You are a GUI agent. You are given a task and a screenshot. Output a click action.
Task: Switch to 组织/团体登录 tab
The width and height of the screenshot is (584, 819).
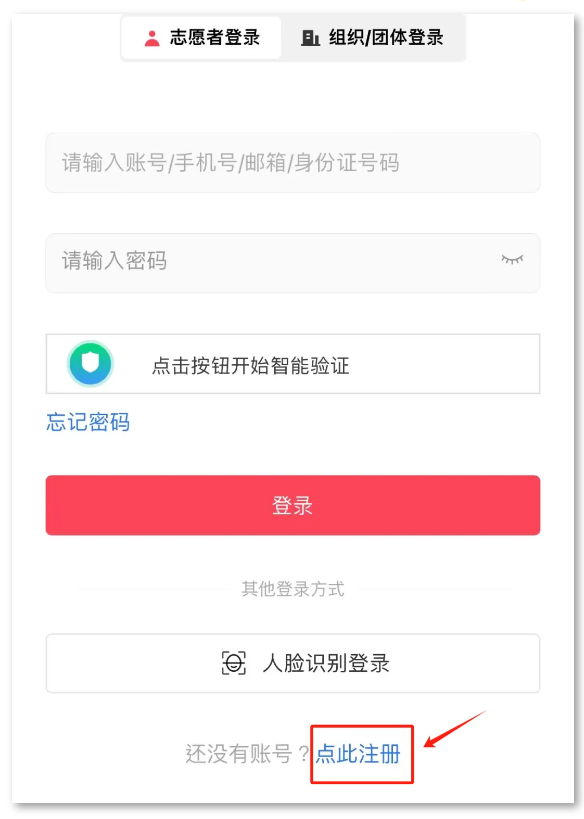(x=372, y=38)
